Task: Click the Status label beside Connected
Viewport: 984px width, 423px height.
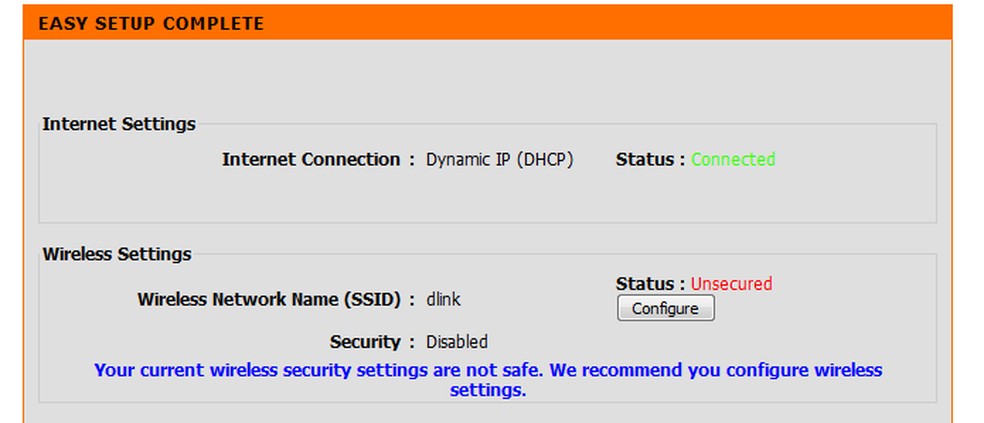Action: click(650, 159)
